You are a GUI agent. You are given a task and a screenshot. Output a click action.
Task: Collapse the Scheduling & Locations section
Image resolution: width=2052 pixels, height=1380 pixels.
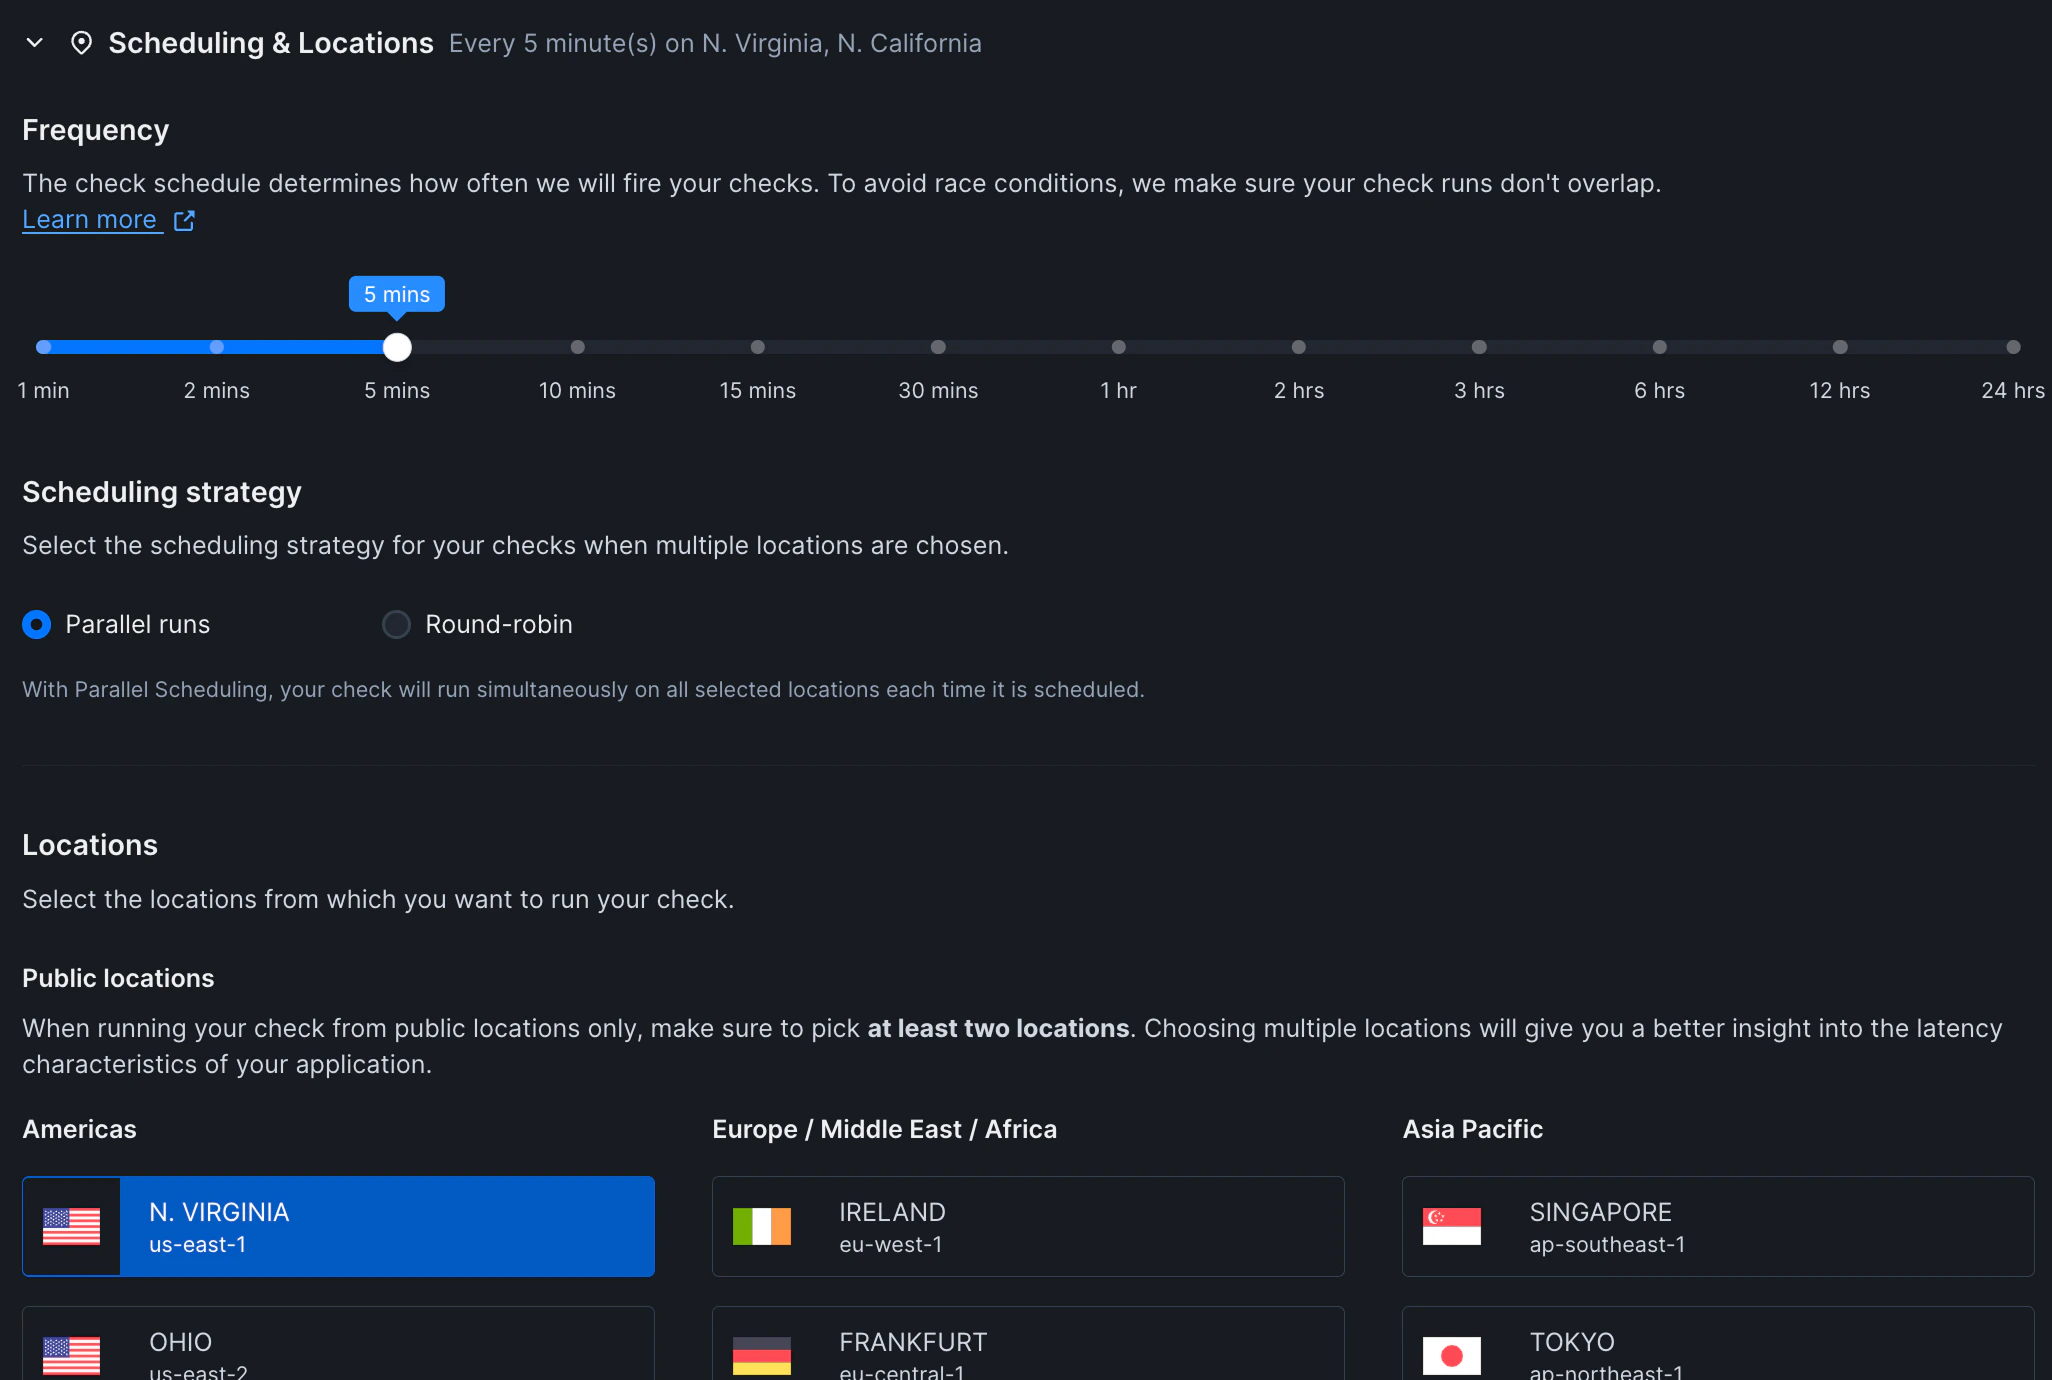33,43
